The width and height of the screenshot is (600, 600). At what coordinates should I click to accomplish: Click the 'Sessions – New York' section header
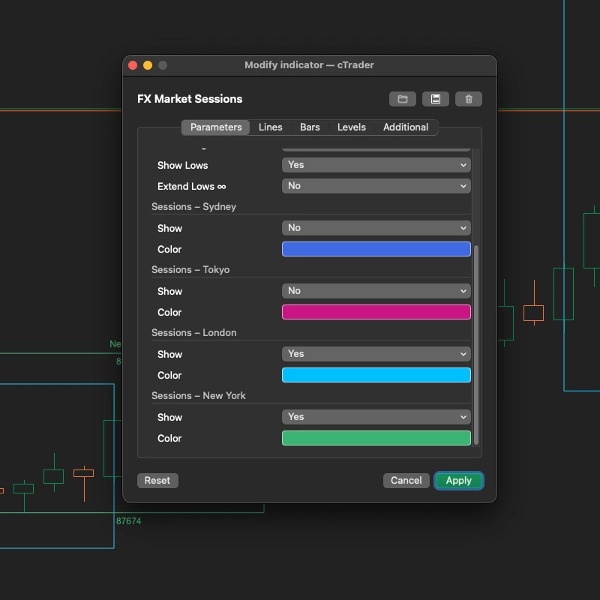[199, 396]
